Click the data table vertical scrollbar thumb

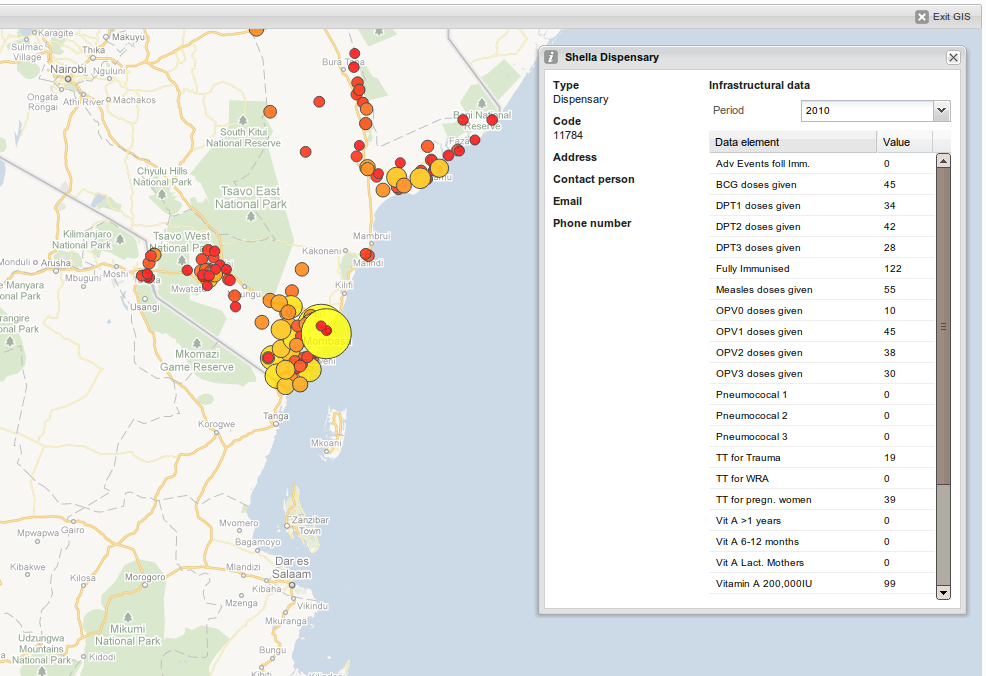pyautogui.click(x=943, y=326)
